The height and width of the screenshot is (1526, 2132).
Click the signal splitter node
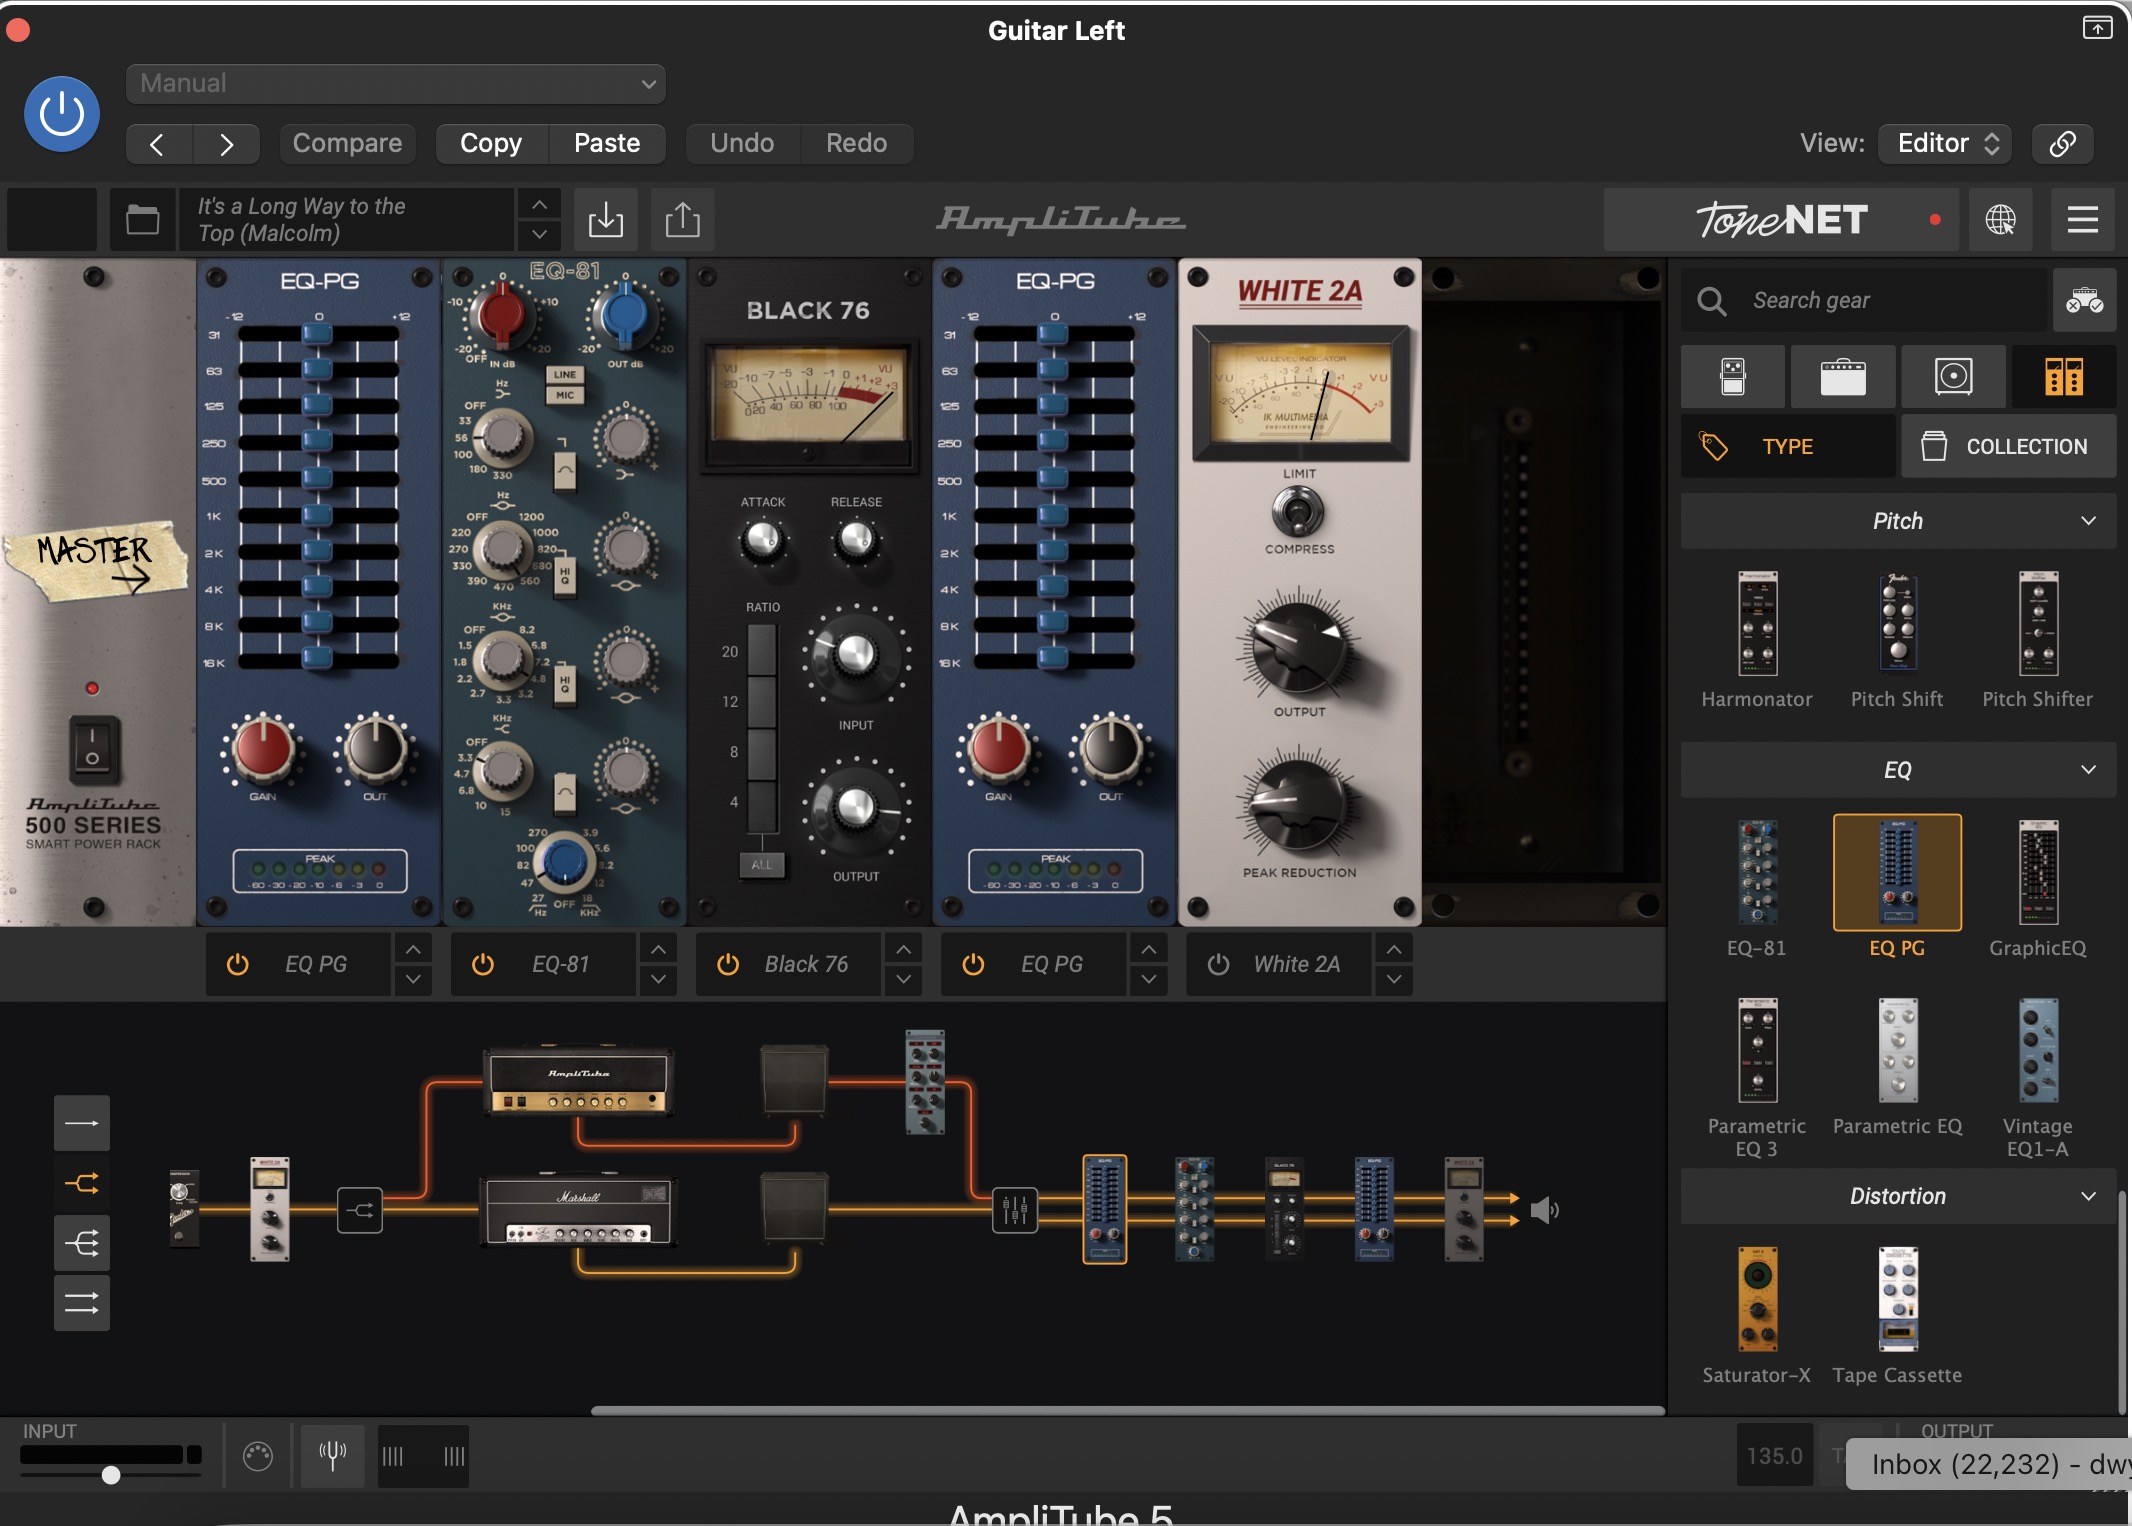[x=360, y=1210]
